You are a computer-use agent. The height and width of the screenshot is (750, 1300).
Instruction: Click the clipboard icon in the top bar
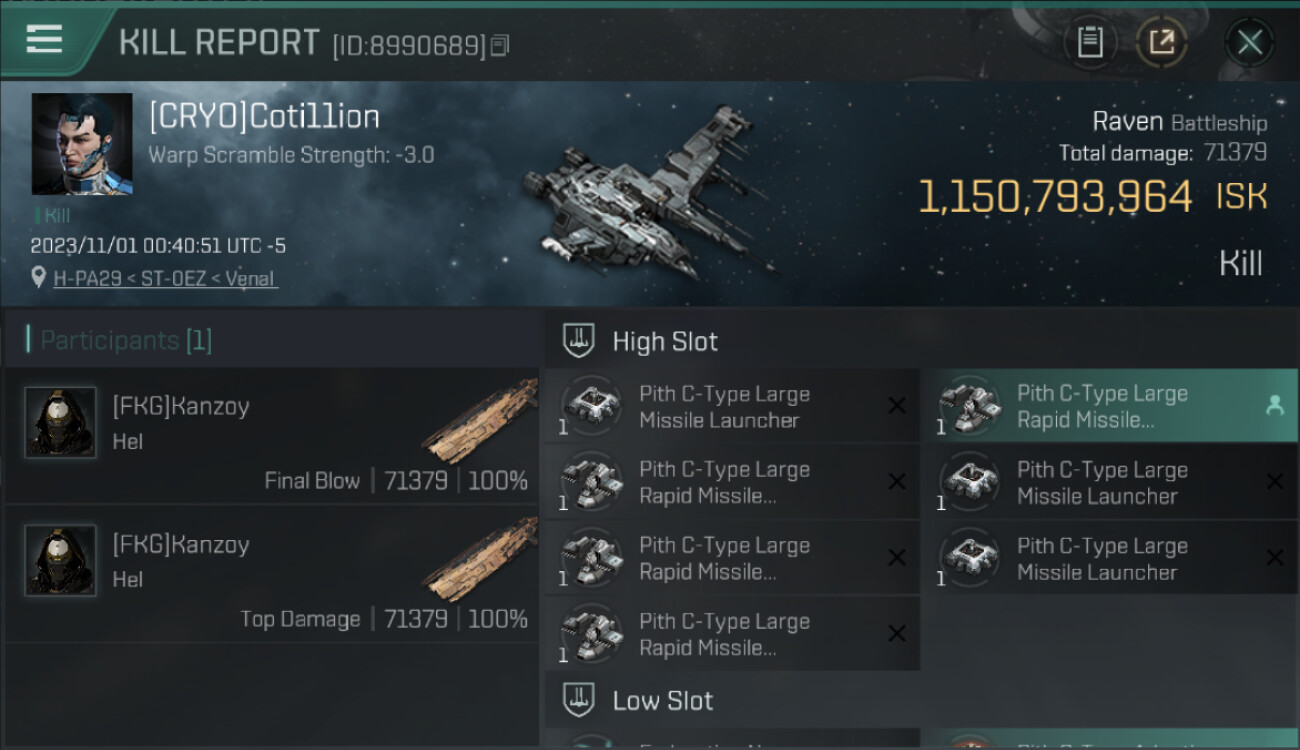pos(1089,42)
